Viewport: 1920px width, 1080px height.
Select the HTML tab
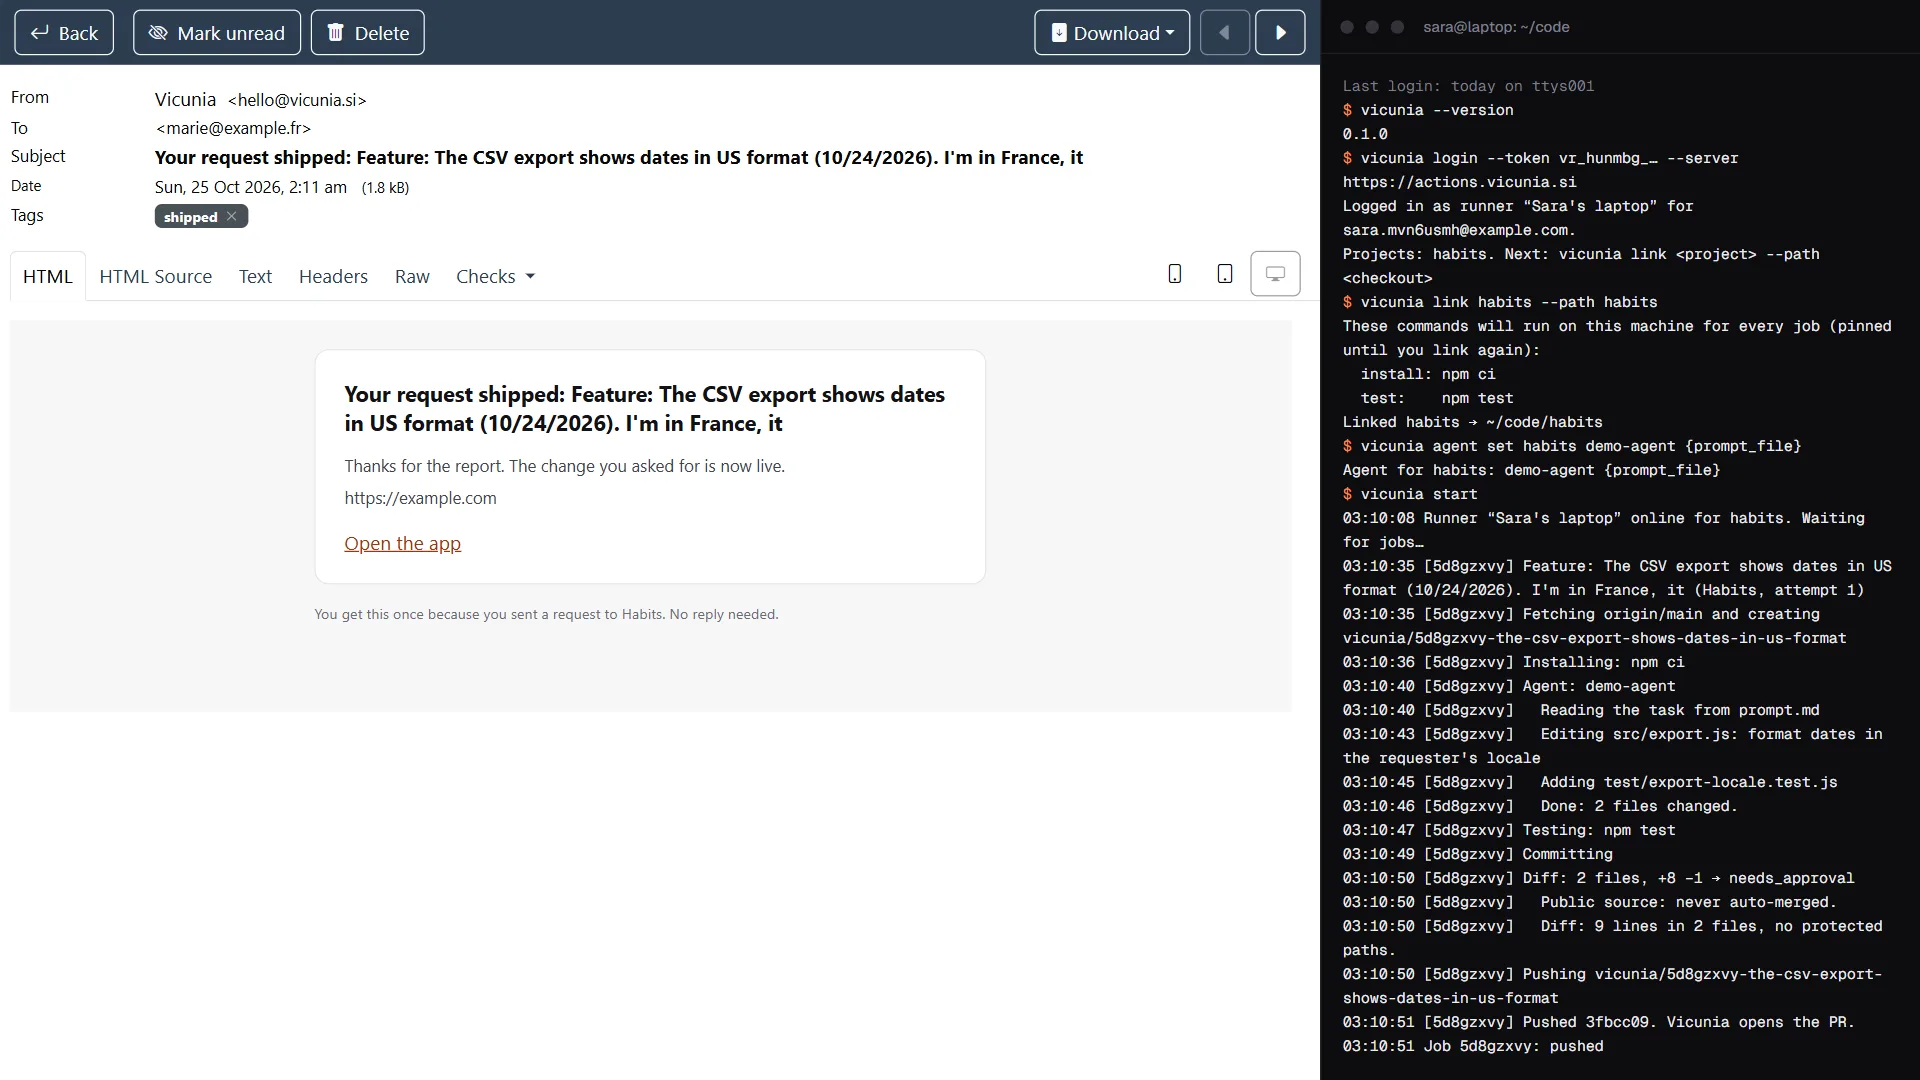pos(48,277)
